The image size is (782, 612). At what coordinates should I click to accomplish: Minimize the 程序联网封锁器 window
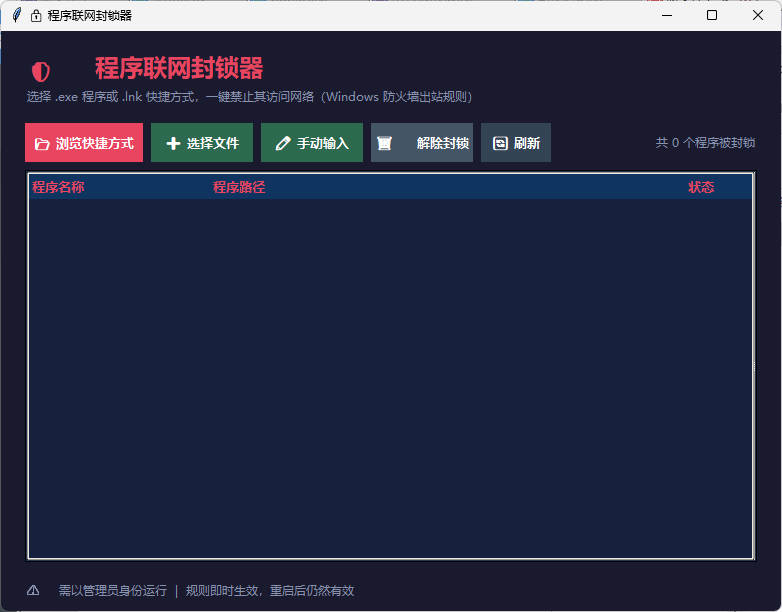pyautogui.click(x=666, y=16)
